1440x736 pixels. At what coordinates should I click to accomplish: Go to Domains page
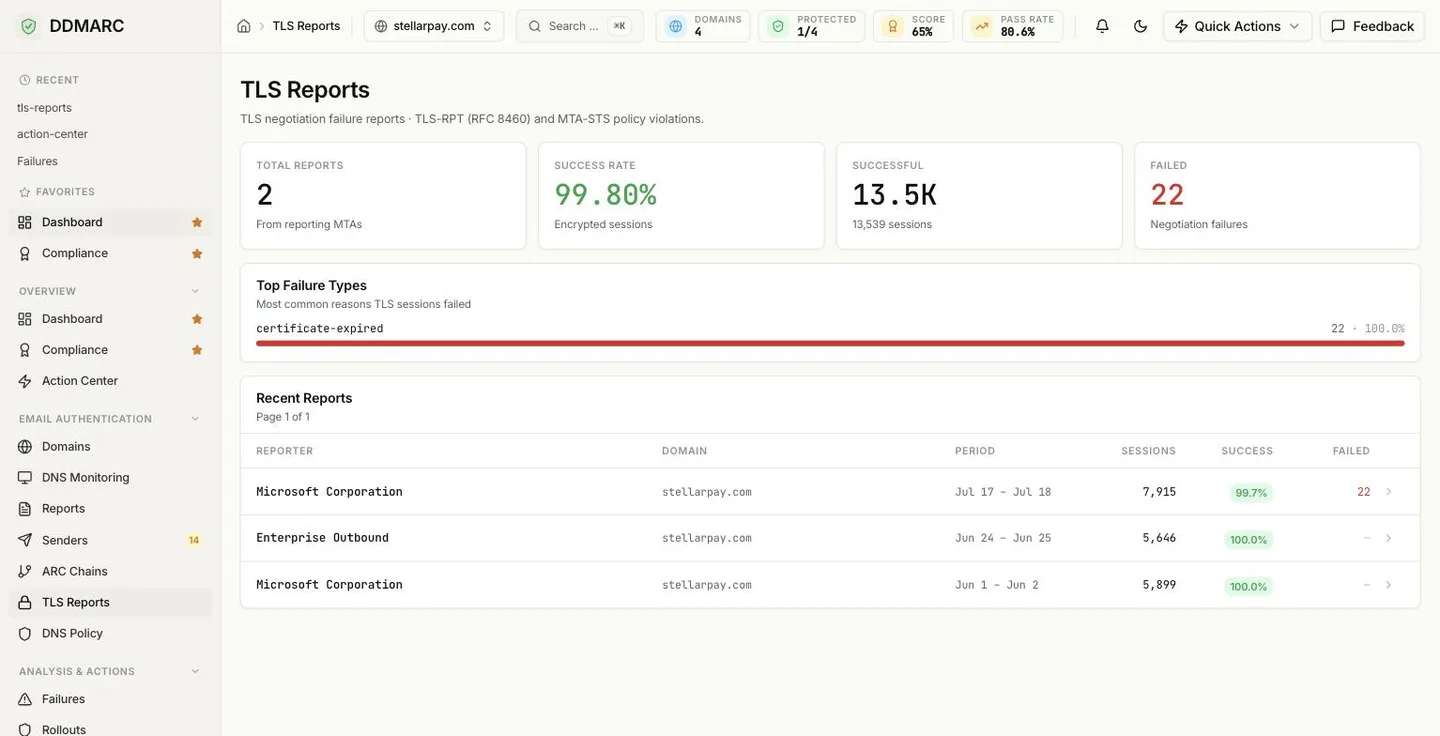coord(110,447)
